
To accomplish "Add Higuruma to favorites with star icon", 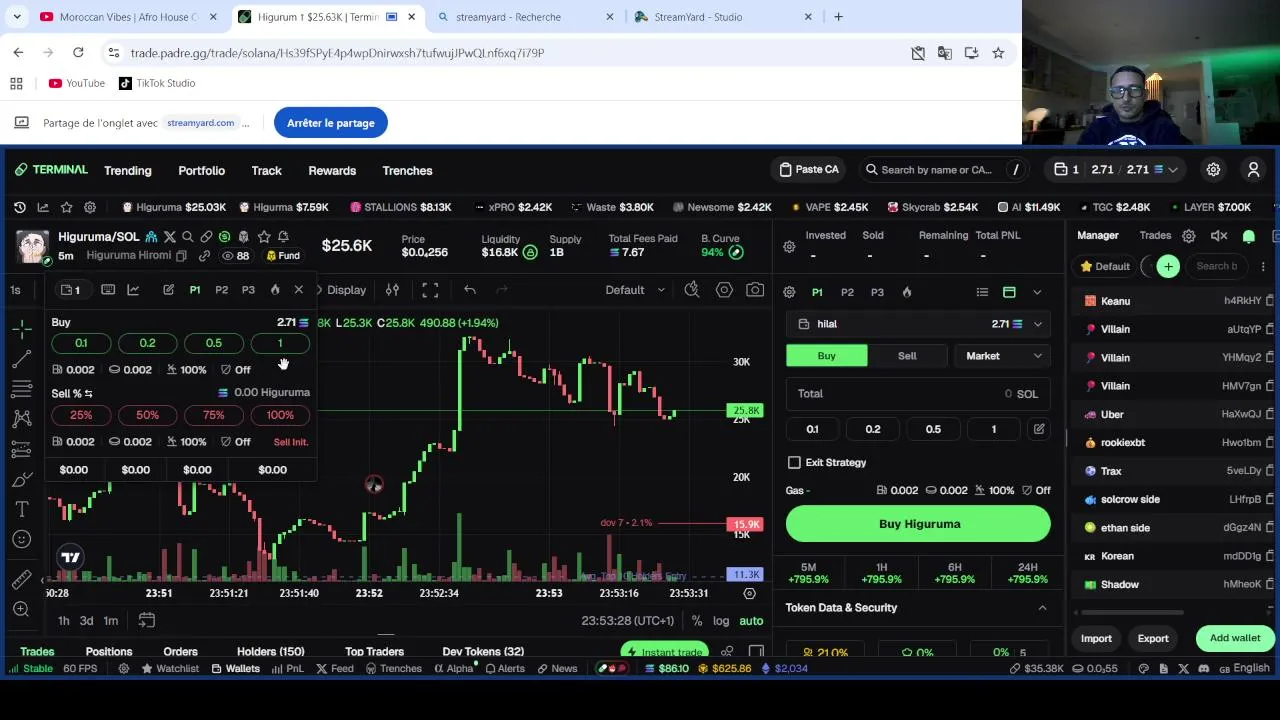I will pyautogui.click(x=264, y=237).
